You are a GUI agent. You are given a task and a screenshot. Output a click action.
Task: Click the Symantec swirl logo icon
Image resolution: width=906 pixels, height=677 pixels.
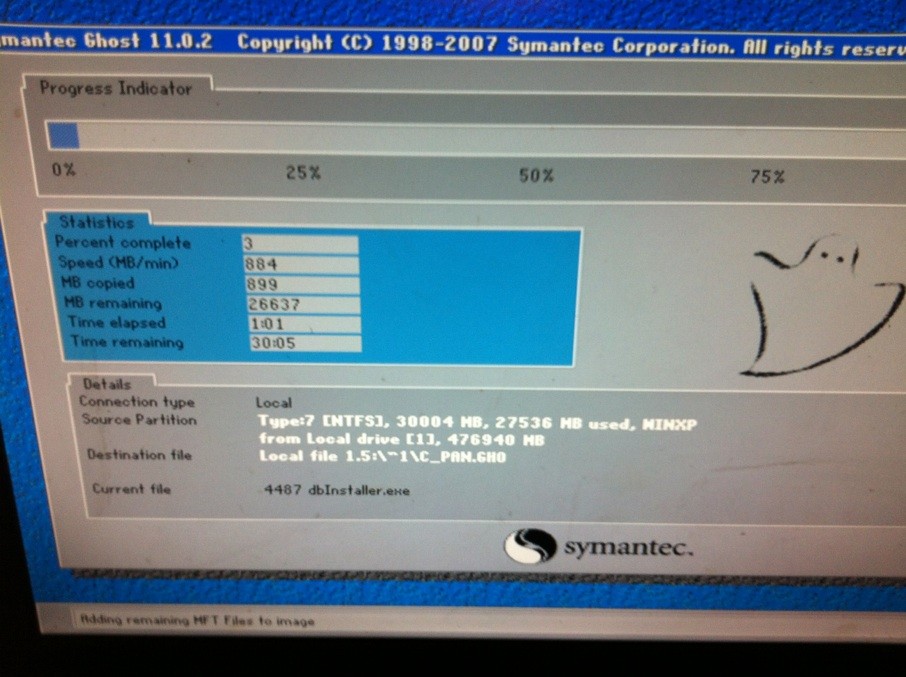click(530, 545)
